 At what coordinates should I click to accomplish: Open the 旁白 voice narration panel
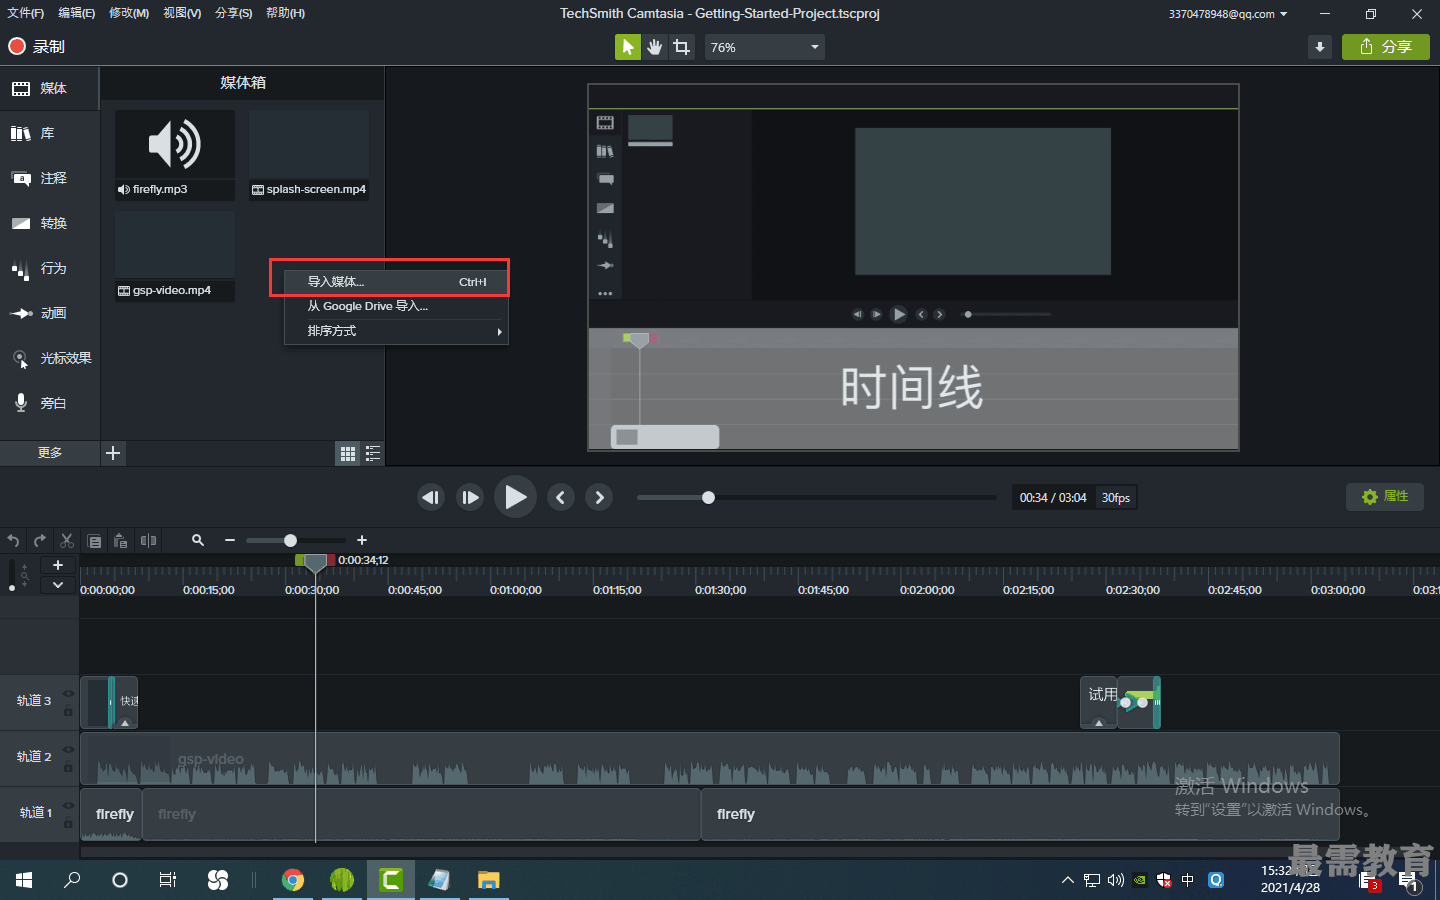coord(49,403)
